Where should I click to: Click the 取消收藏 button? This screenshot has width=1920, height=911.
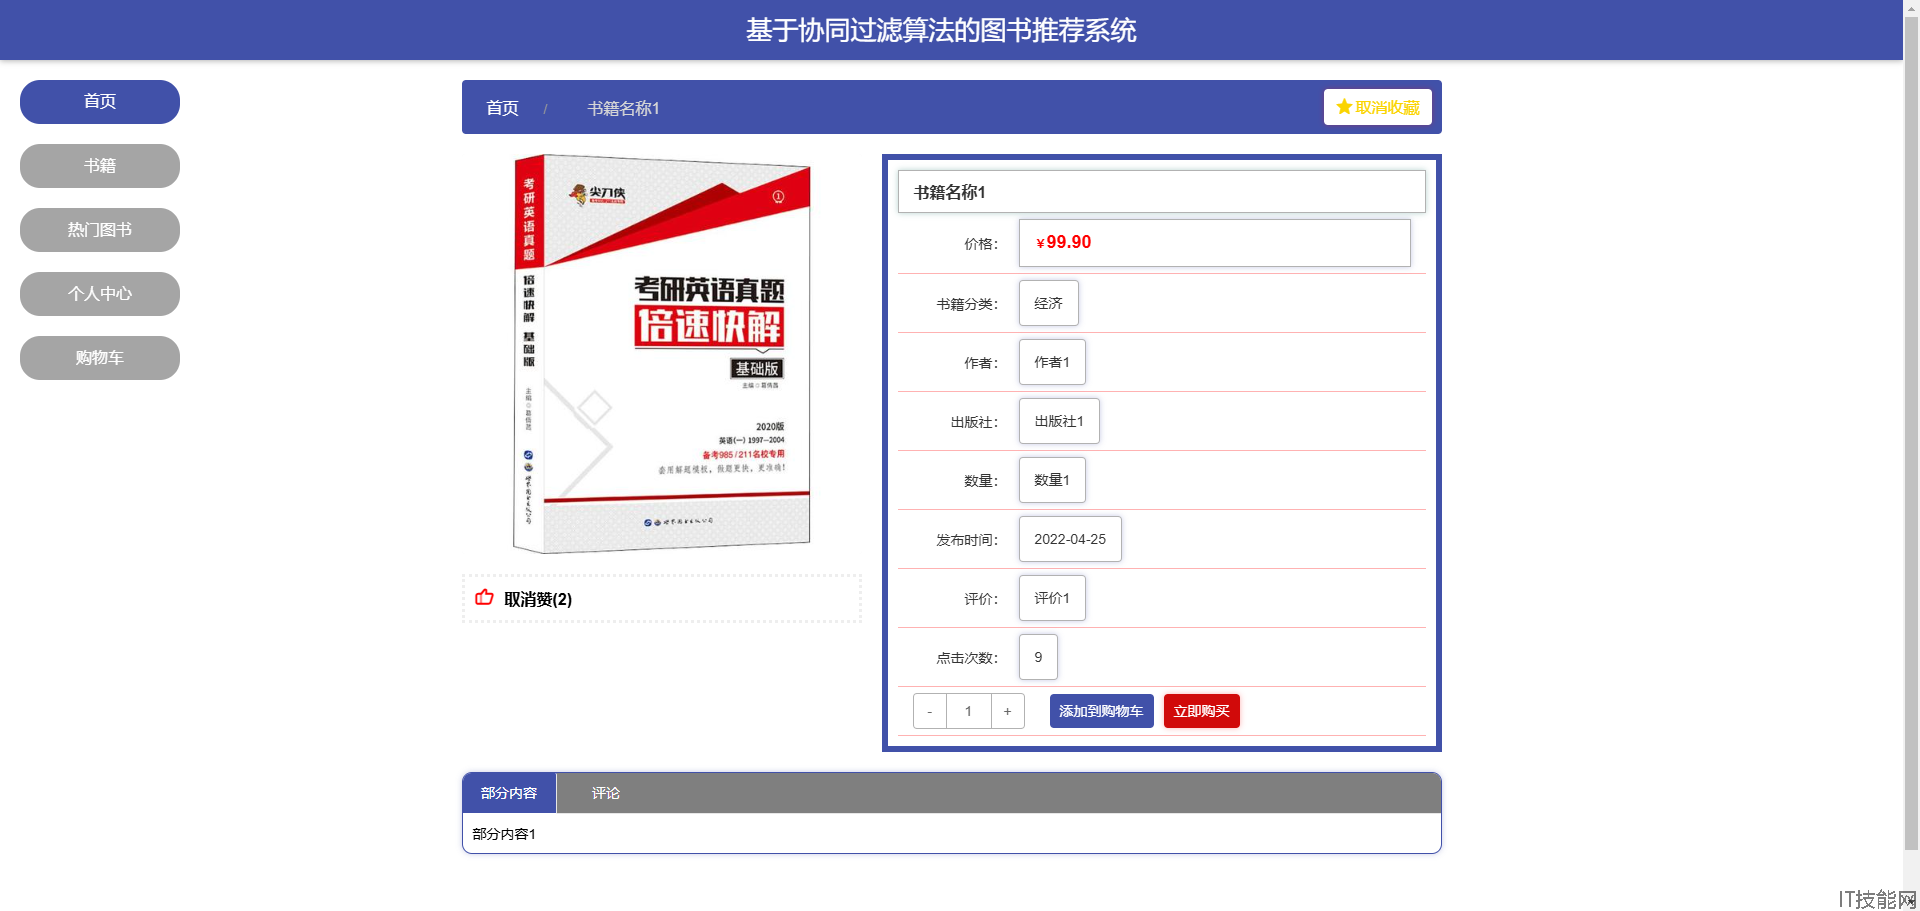1378,107
